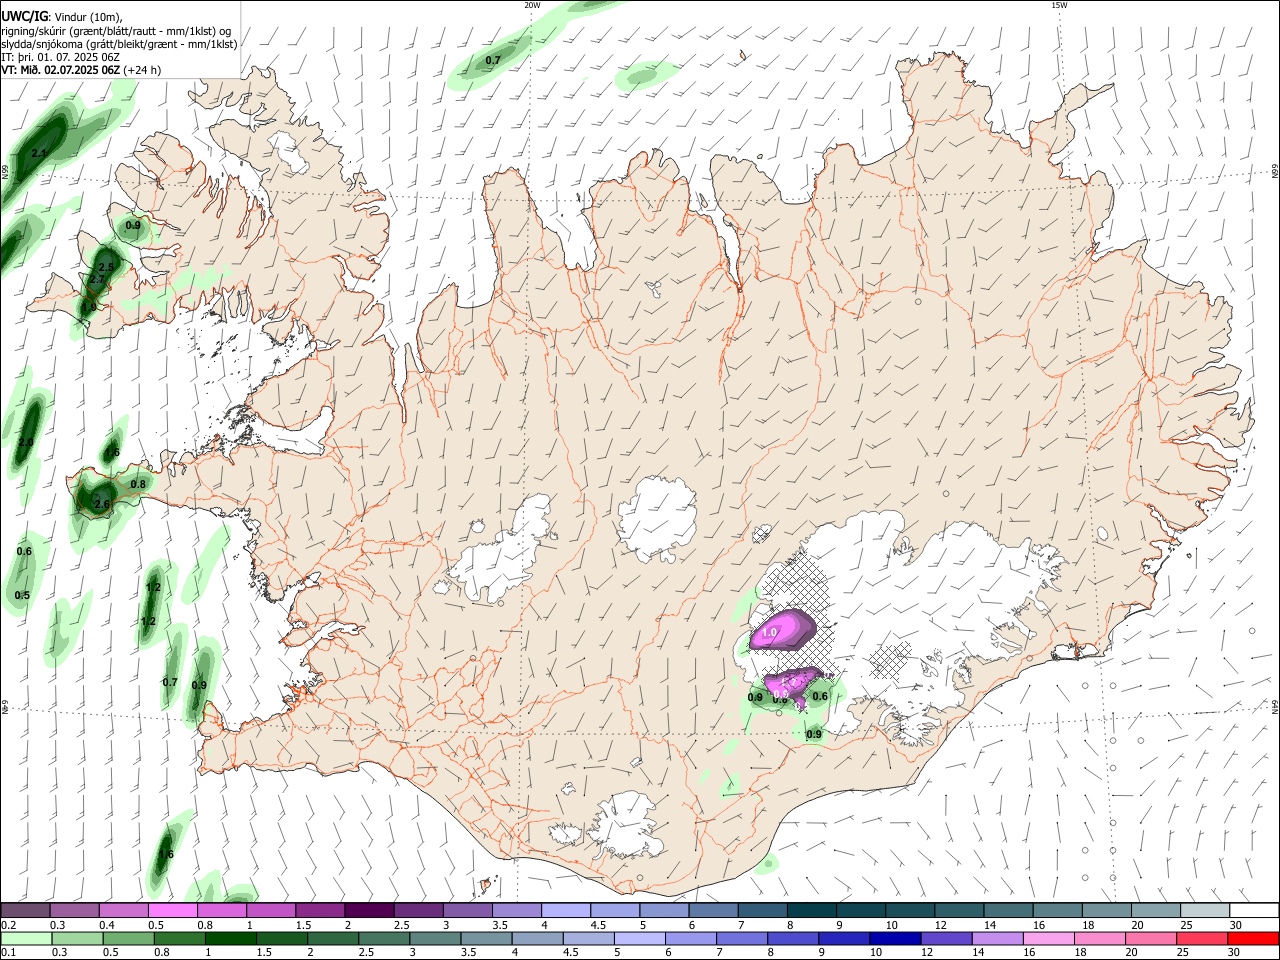
Task: Click the 'slydda/snjókoma' legend description line
Action: (119, 44)
